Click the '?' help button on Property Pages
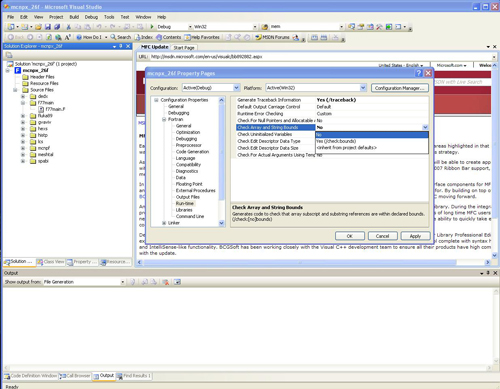This screenshot has width=500, height=389. [419, 73]
